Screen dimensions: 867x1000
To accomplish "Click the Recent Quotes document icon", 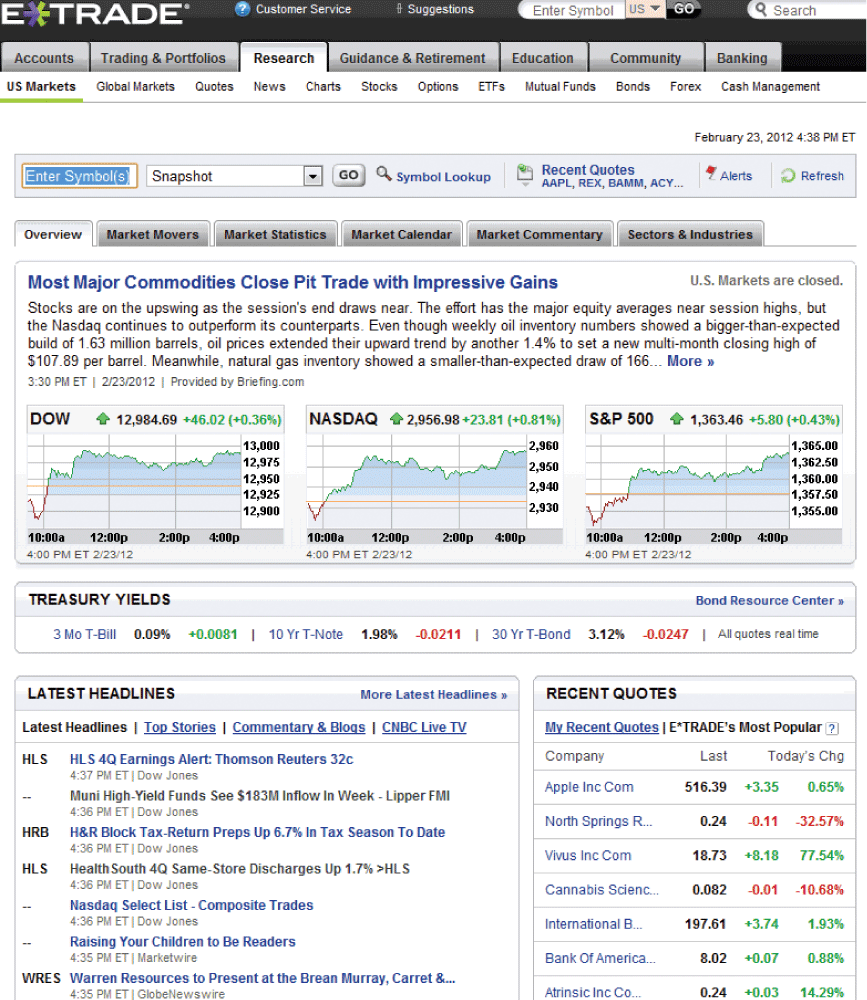I will [x=524, y=175].
